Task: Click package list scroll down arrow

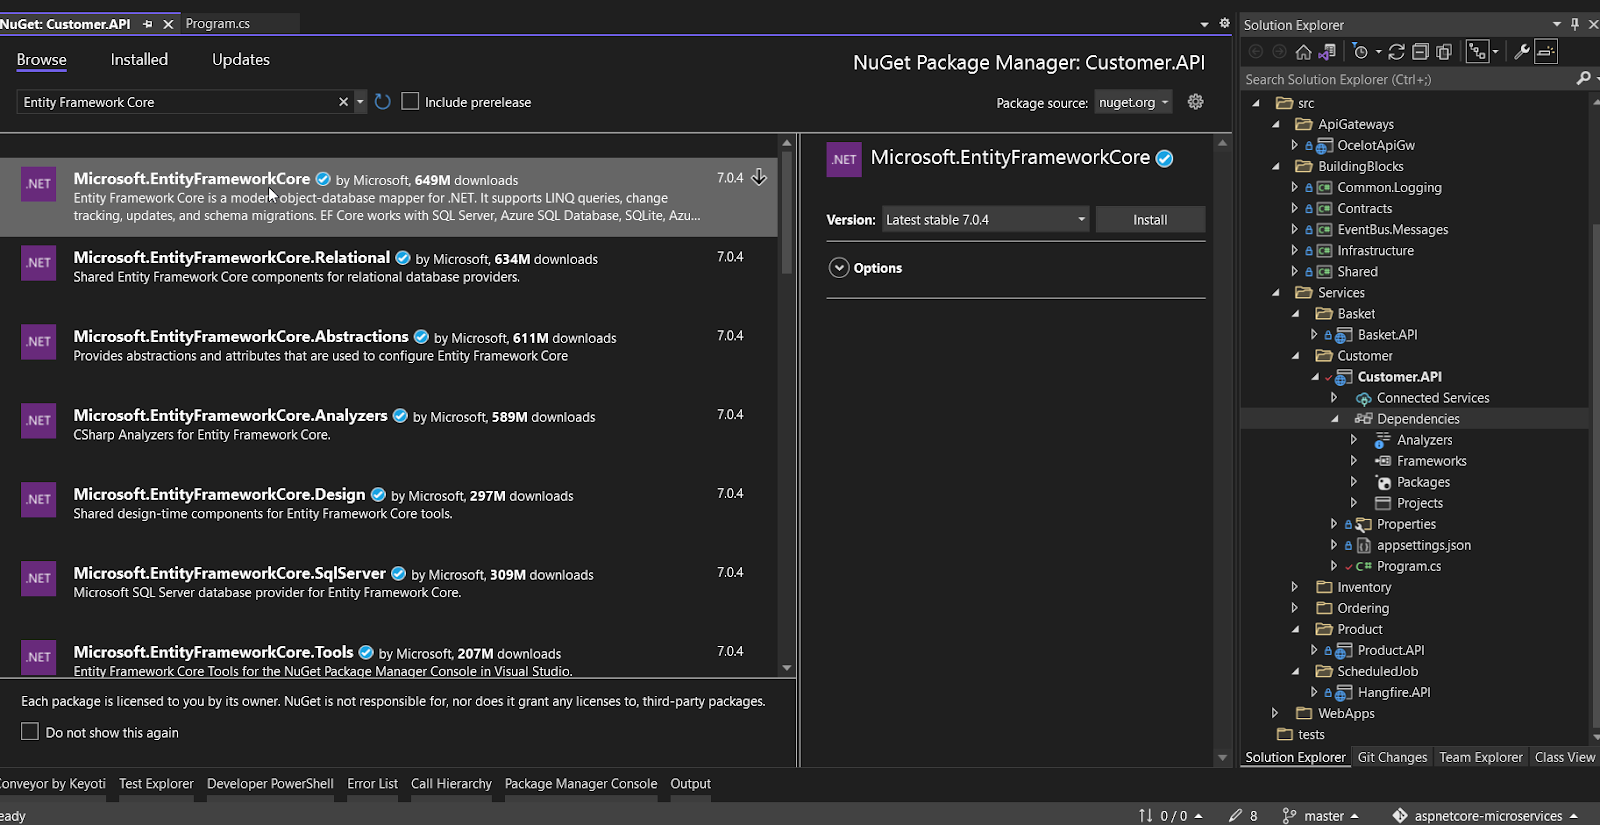Action: point(787,668)
